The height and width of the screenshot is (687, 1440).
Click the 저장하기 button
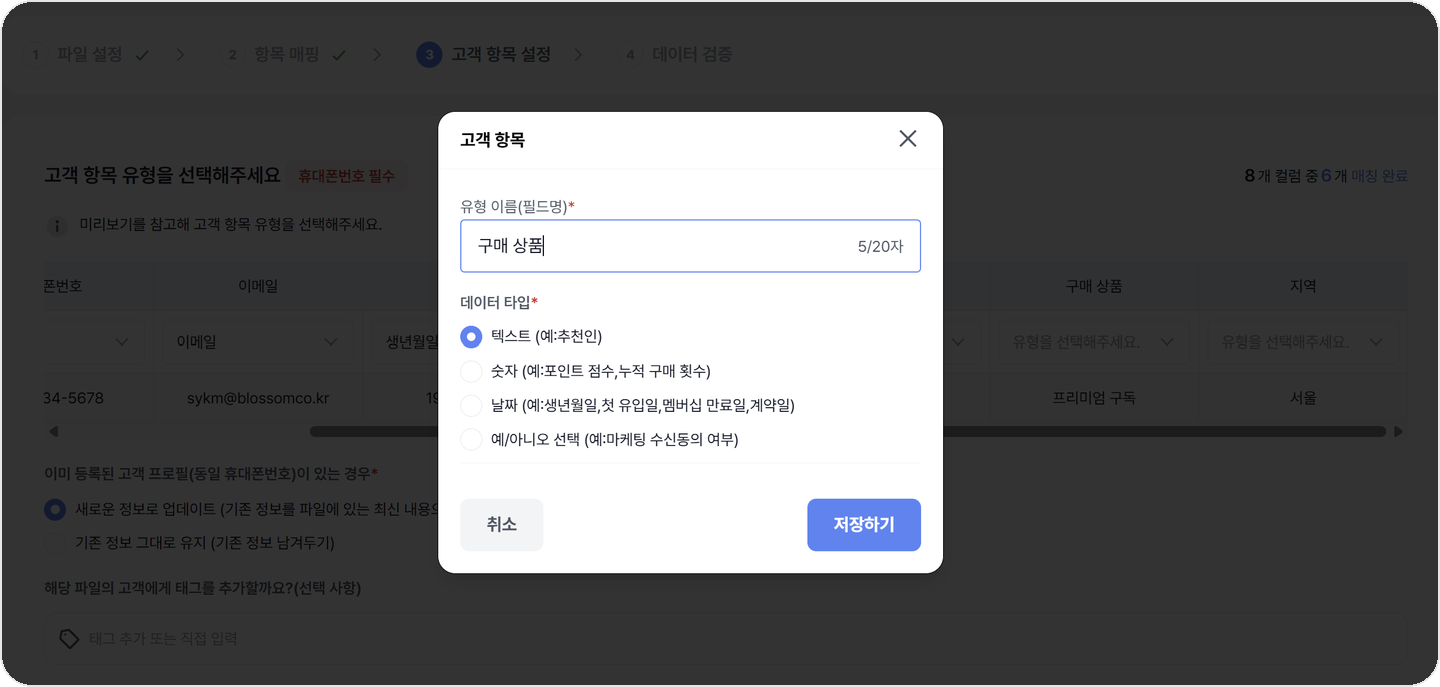pyautogui.click(x=864, y=525)
